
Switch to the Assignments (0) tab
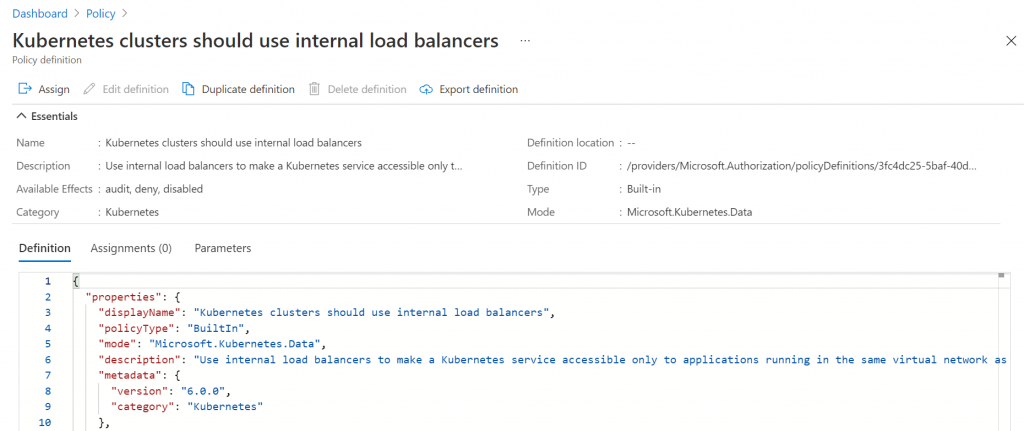point(131,248)
